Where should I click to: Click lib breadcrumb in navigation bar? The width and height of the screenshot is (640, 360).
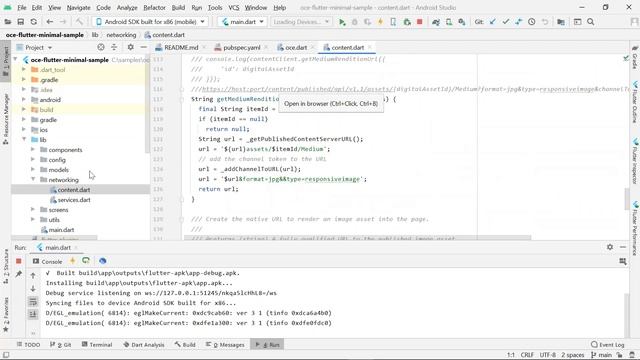click(x=95, y=35)
